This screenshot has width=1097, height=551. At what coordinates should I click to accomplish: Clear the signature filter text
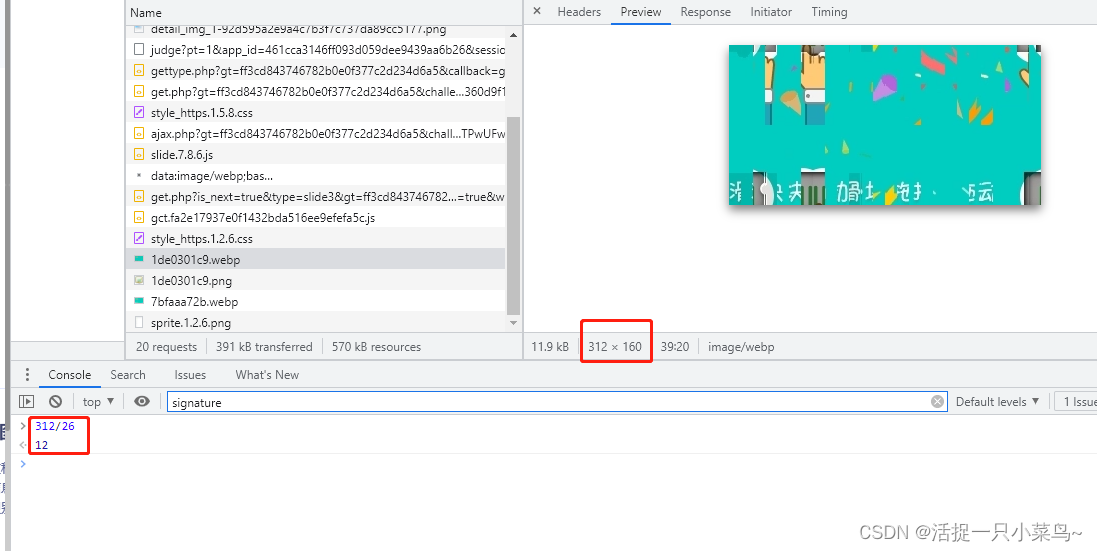[x=937, y=402]
